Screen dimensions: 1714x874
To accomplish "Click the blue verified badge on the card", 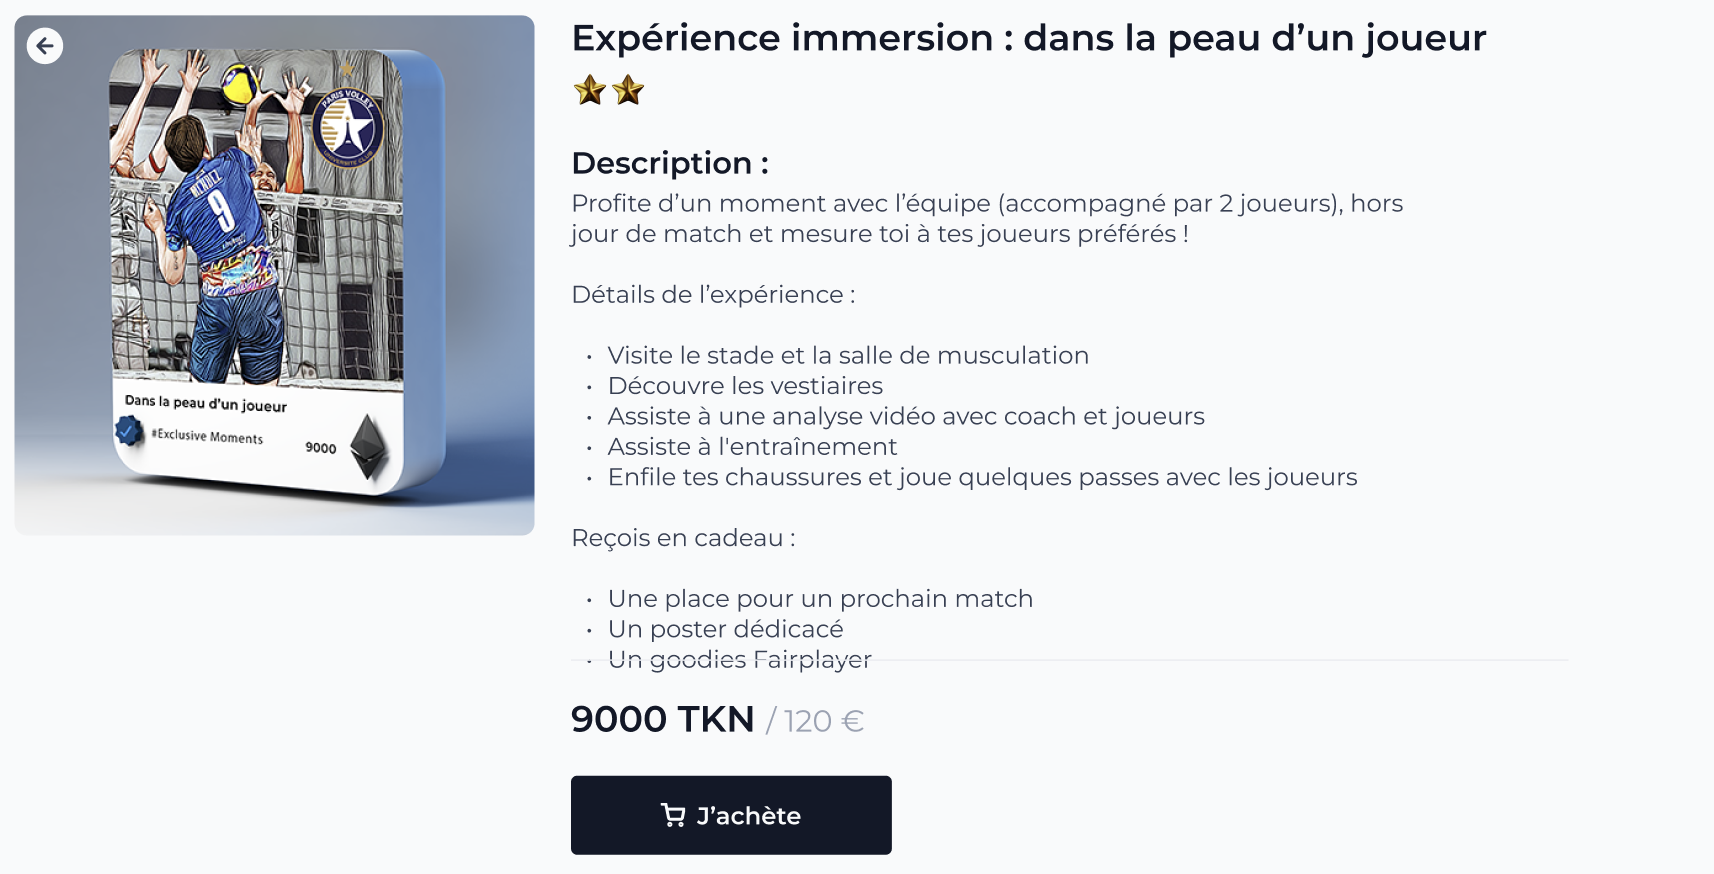I will point(129,430).
